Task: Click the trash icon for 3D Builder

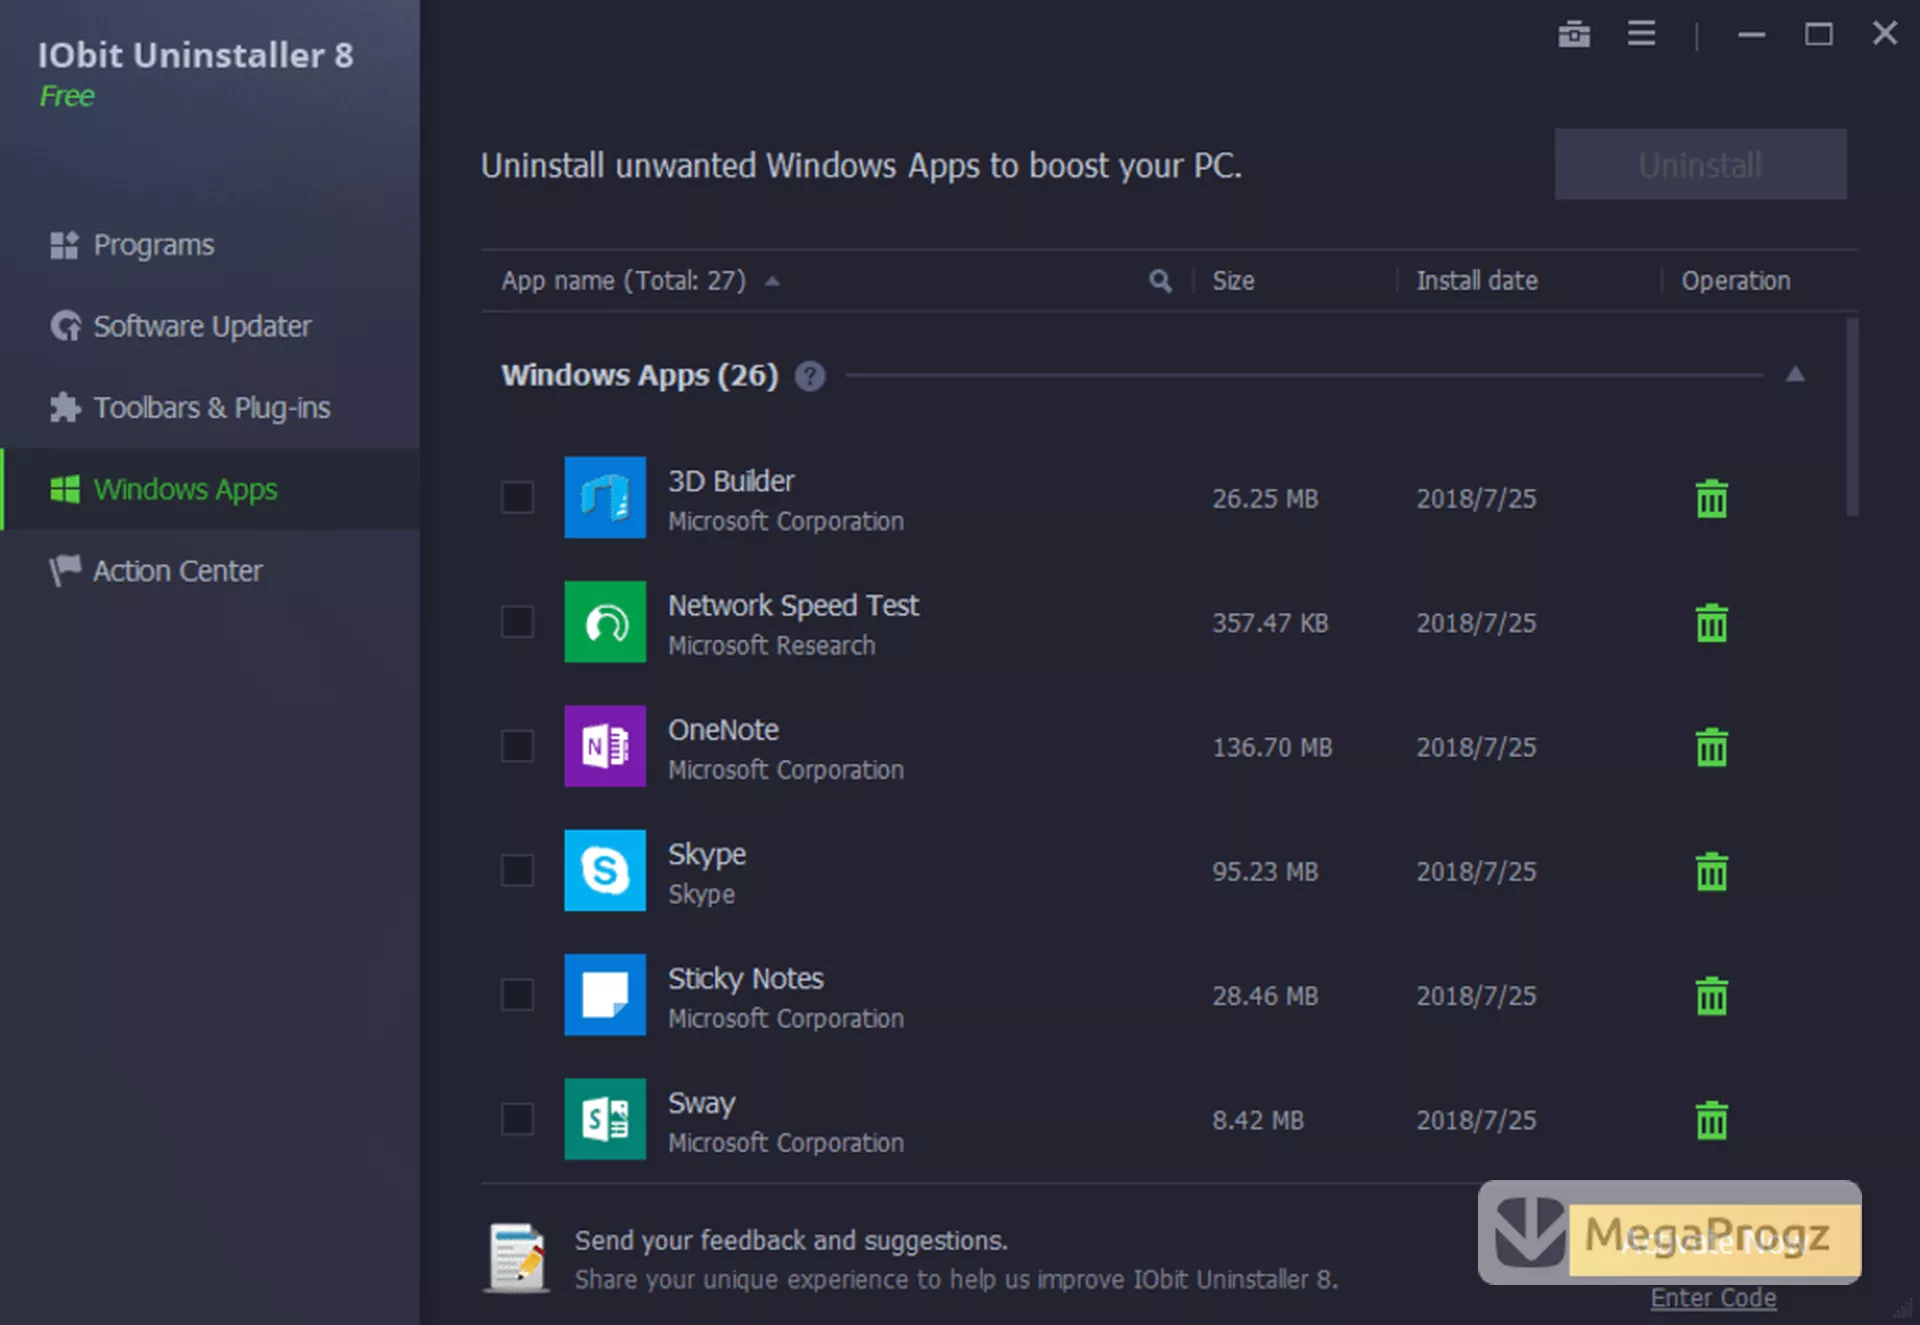Action: coord(1711,498)
